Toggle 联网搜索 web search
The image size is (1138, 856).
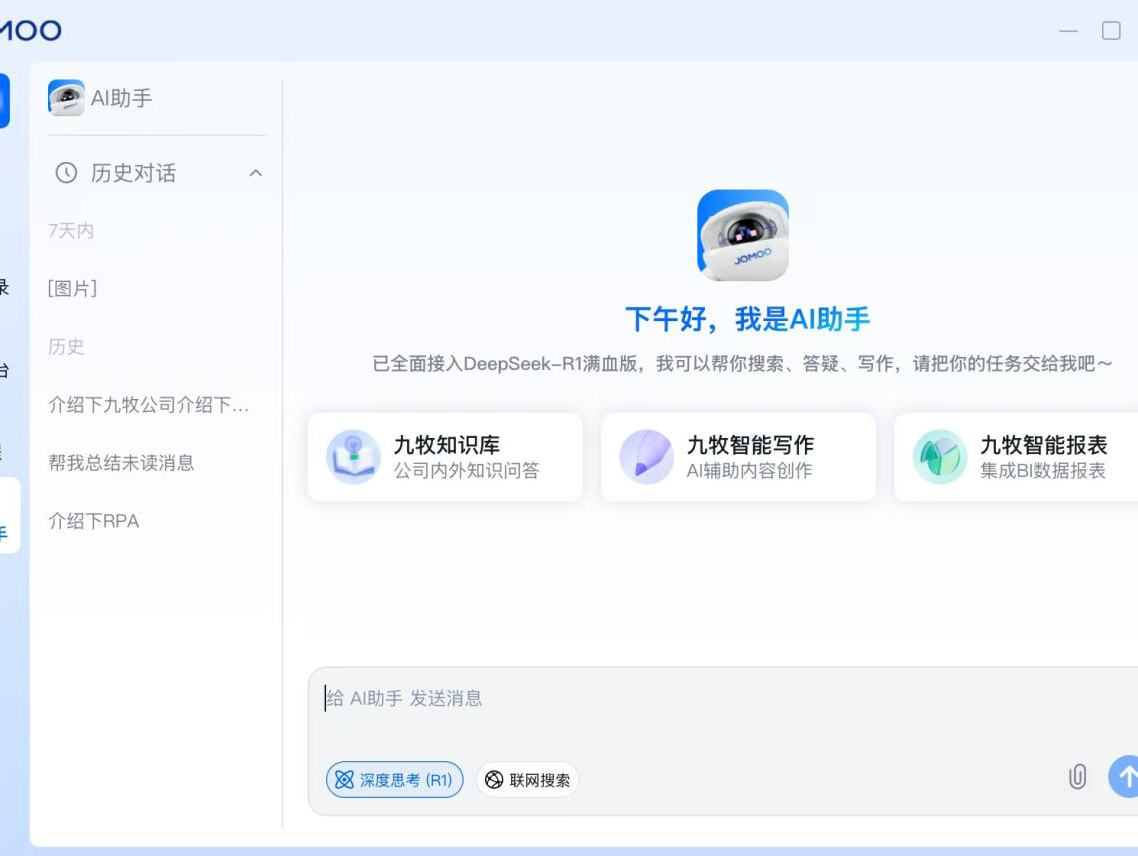pyautogui.click(x=528, y=780)
